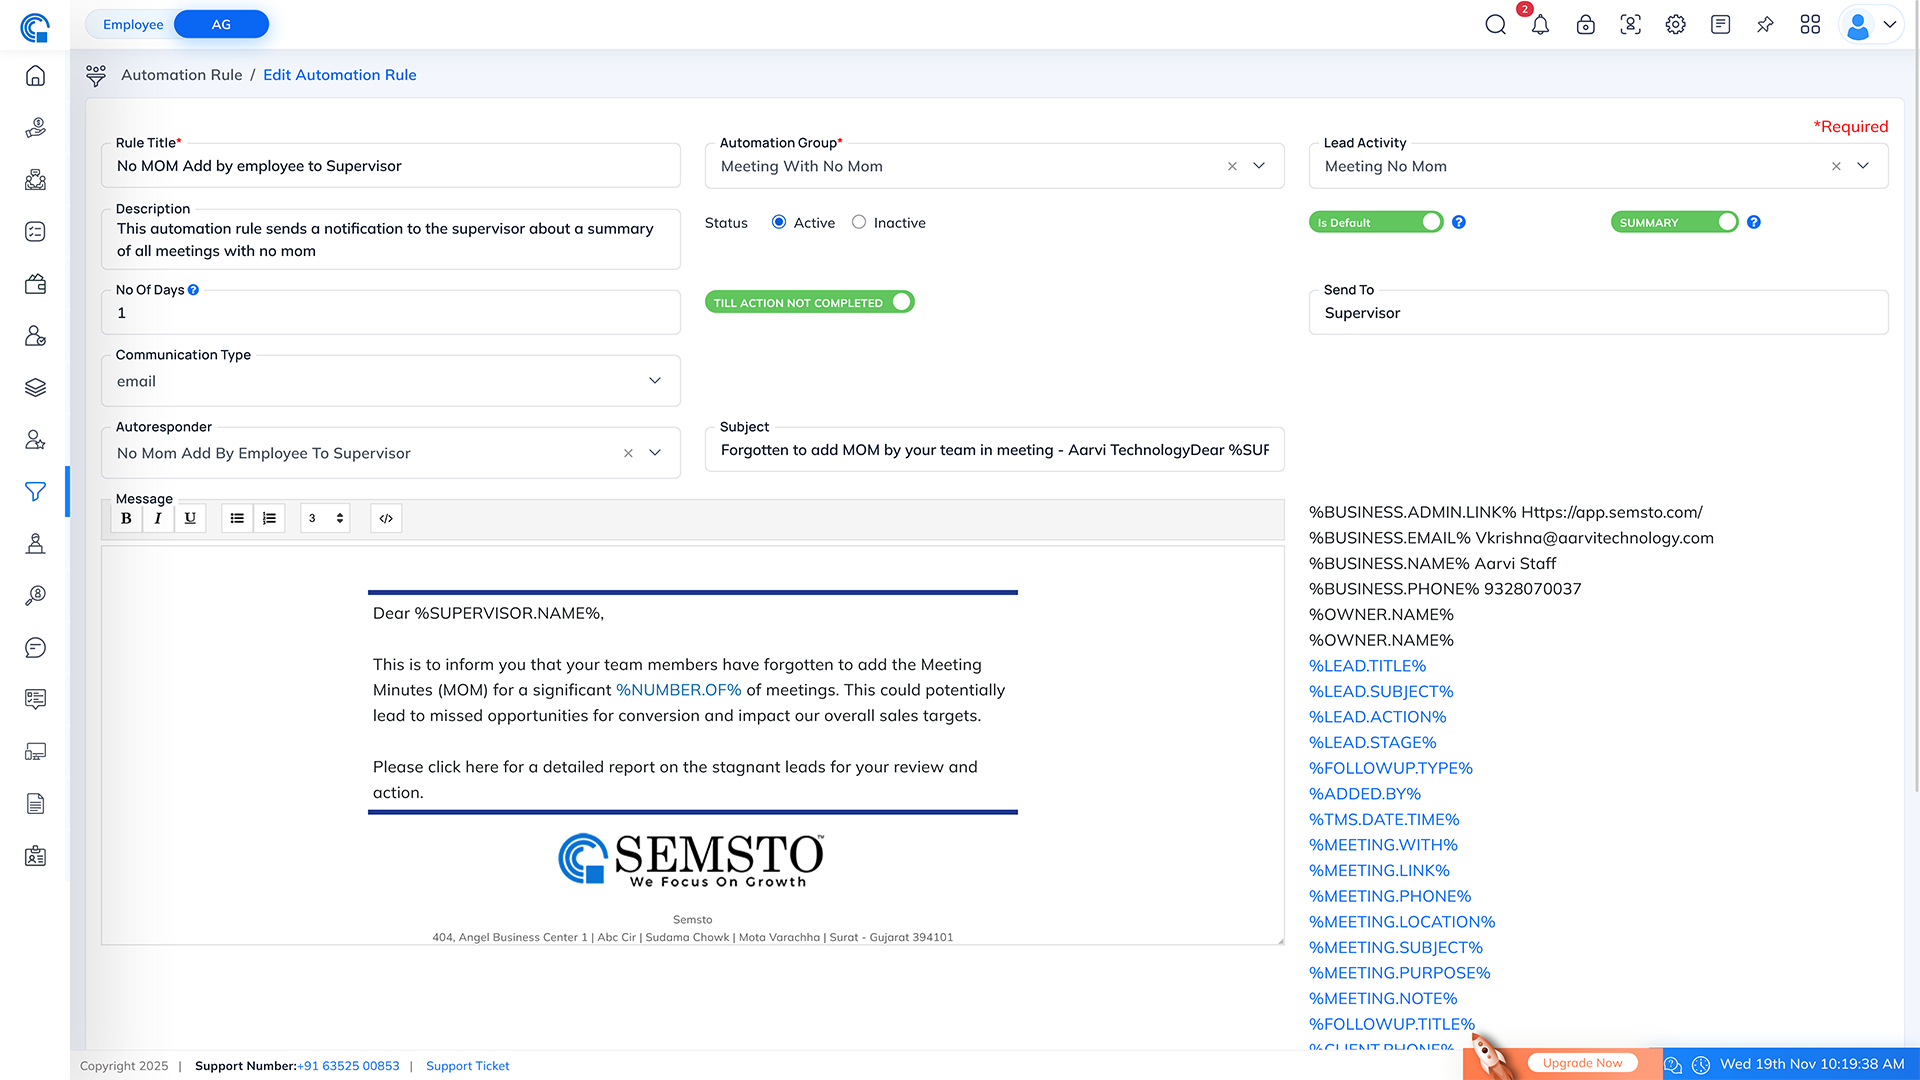This screenshot has height=1080, width=1920.
Task: Toggle source code view in editor
Action: tap(386, 518)
